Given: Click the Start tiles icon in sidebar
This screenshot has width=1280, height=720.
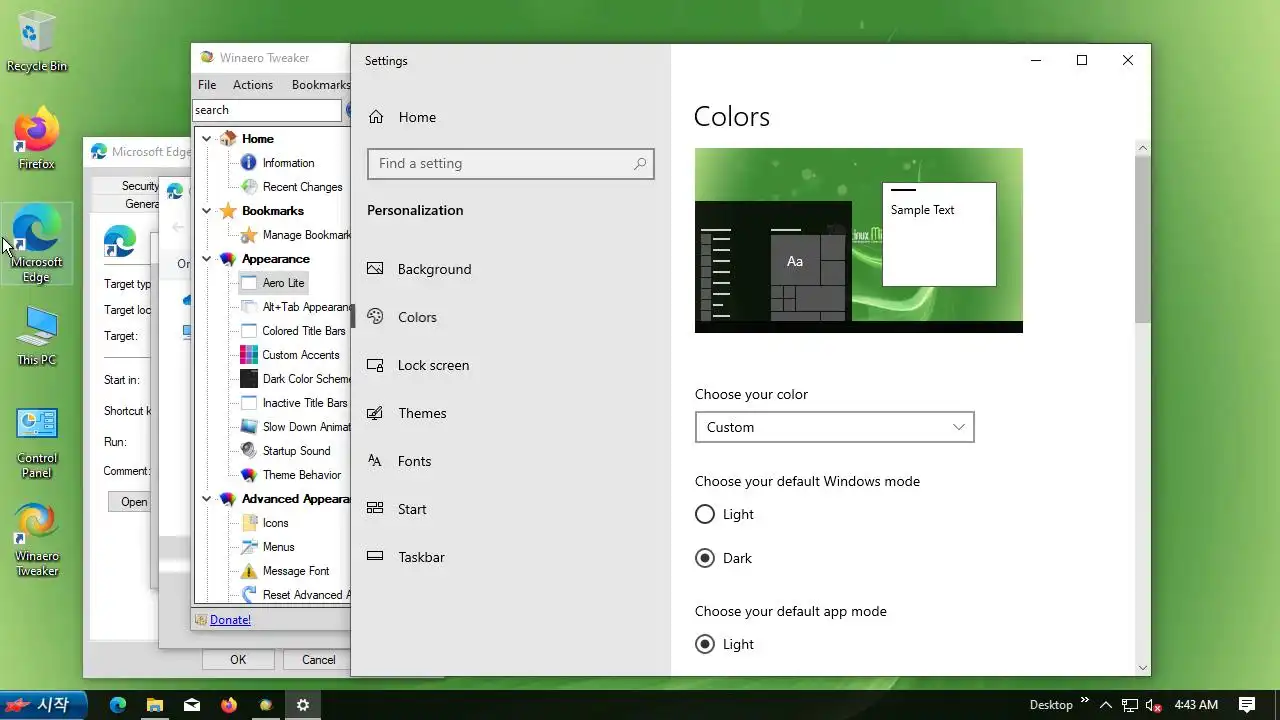Looking at the screenshot, I should click(x=375, y=509).
